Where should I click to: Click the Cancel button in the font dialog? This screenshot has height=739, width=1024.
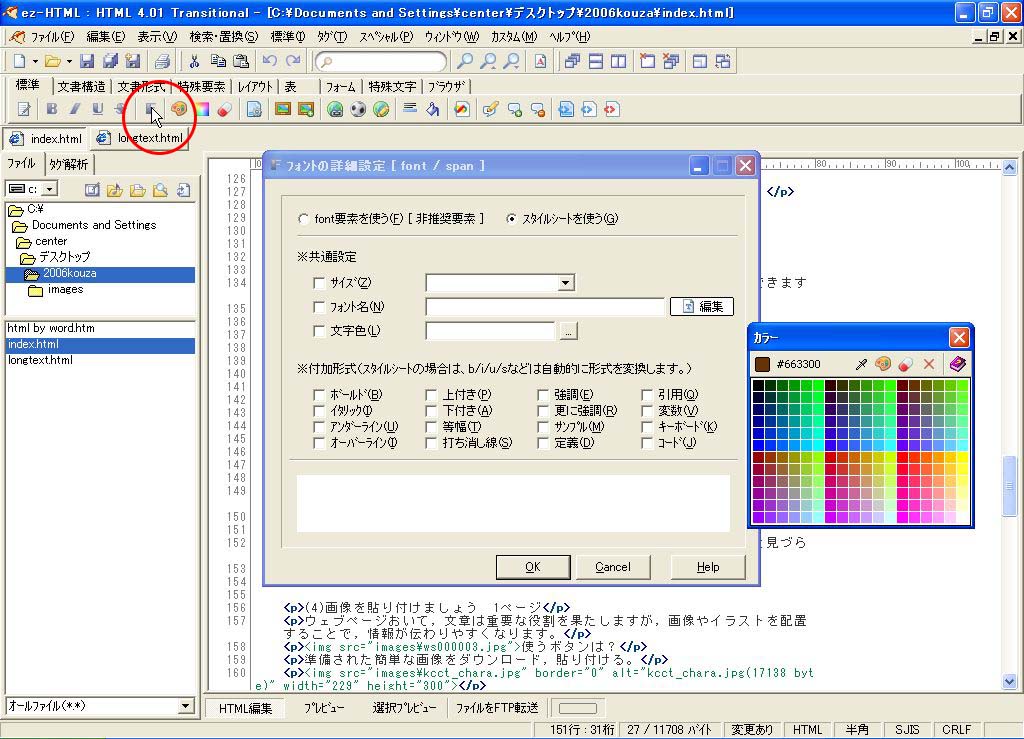coord(613,567)
